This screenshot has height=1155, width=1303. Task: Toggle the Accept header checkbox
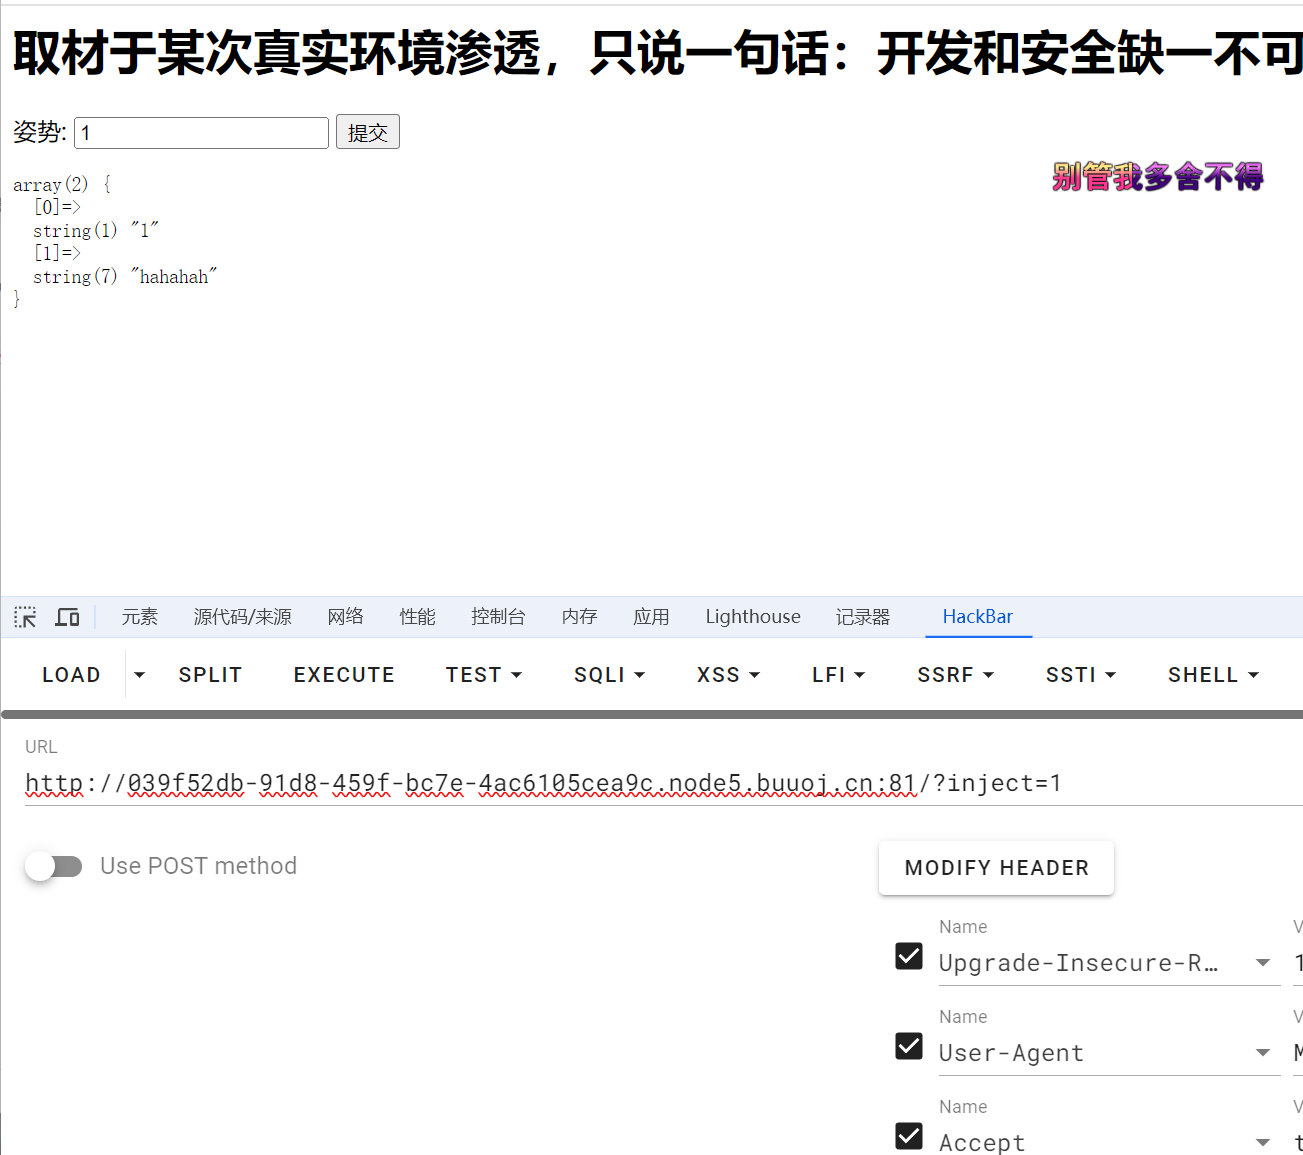[909, 1136]
